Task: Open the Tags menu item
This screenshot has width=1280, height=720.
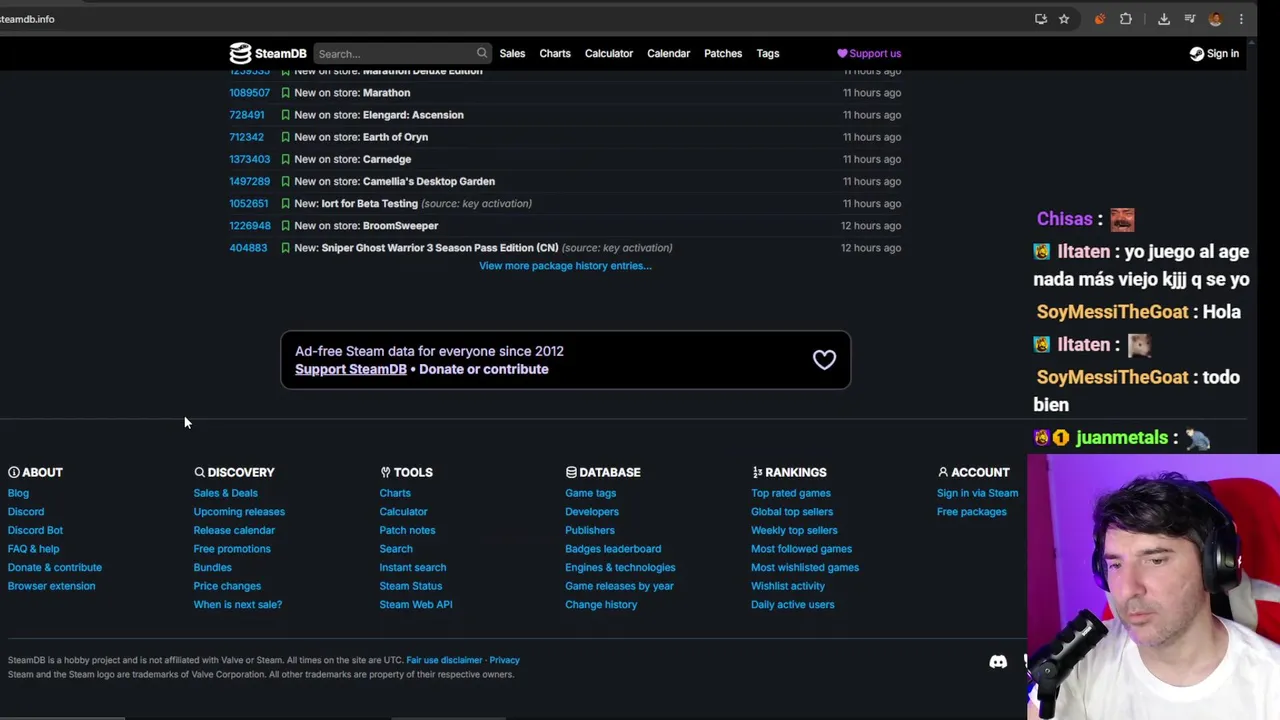Action: 768,53
